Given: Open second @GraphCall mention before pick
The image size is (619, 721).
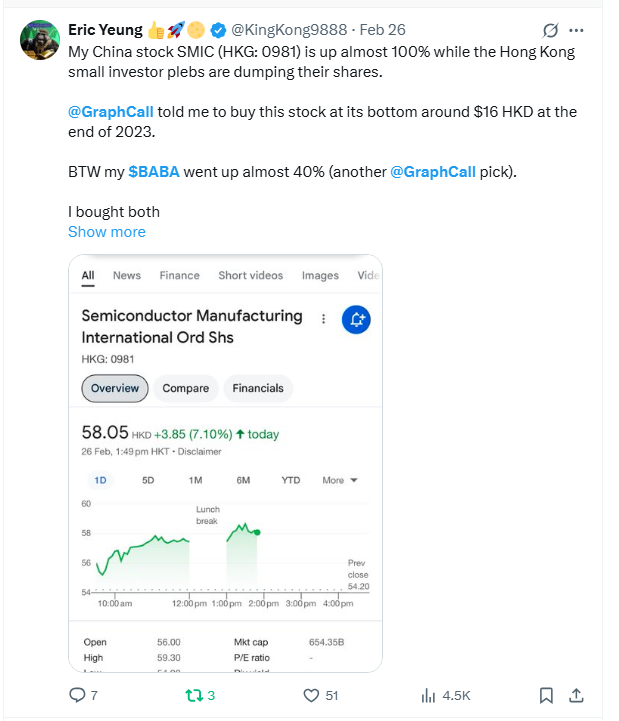Looking at the screenshot, I should click(431, 172).
